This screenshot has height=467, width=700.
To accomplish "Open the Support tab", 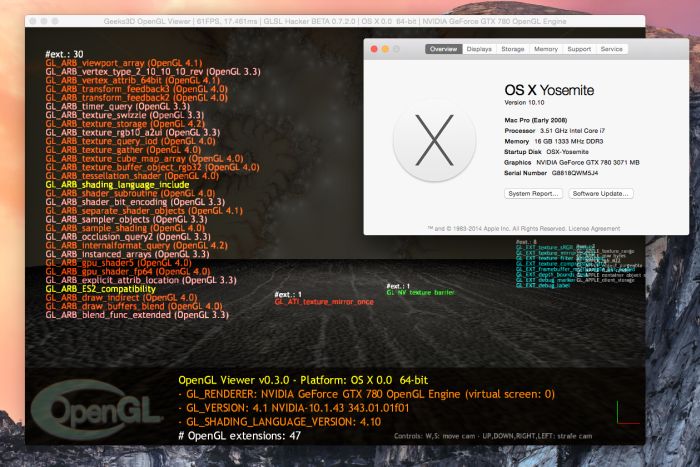I will coord(579,49).
